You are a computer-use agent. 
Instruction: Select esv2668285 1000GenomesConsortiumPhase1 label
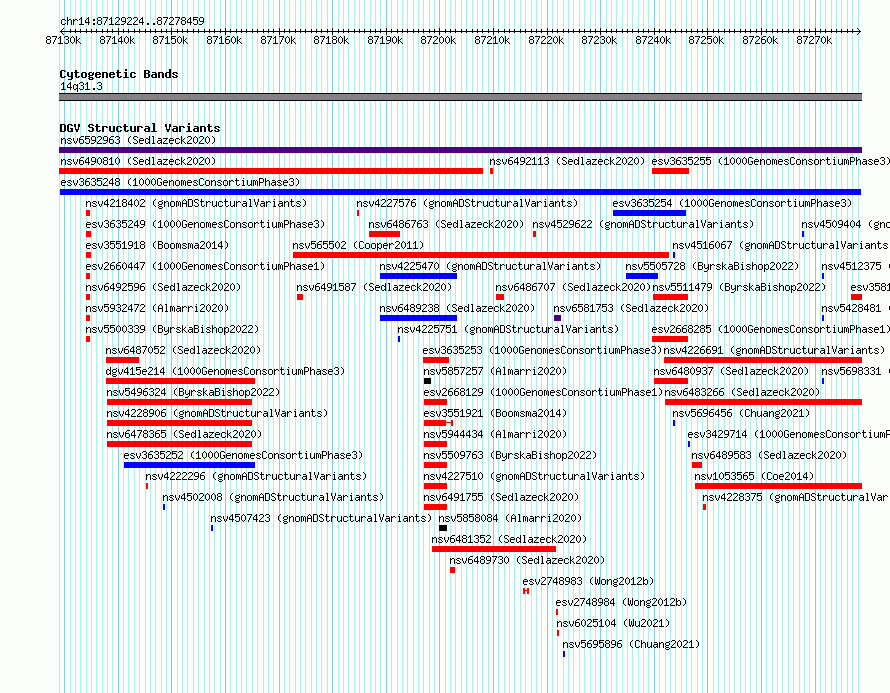(770, 329)
